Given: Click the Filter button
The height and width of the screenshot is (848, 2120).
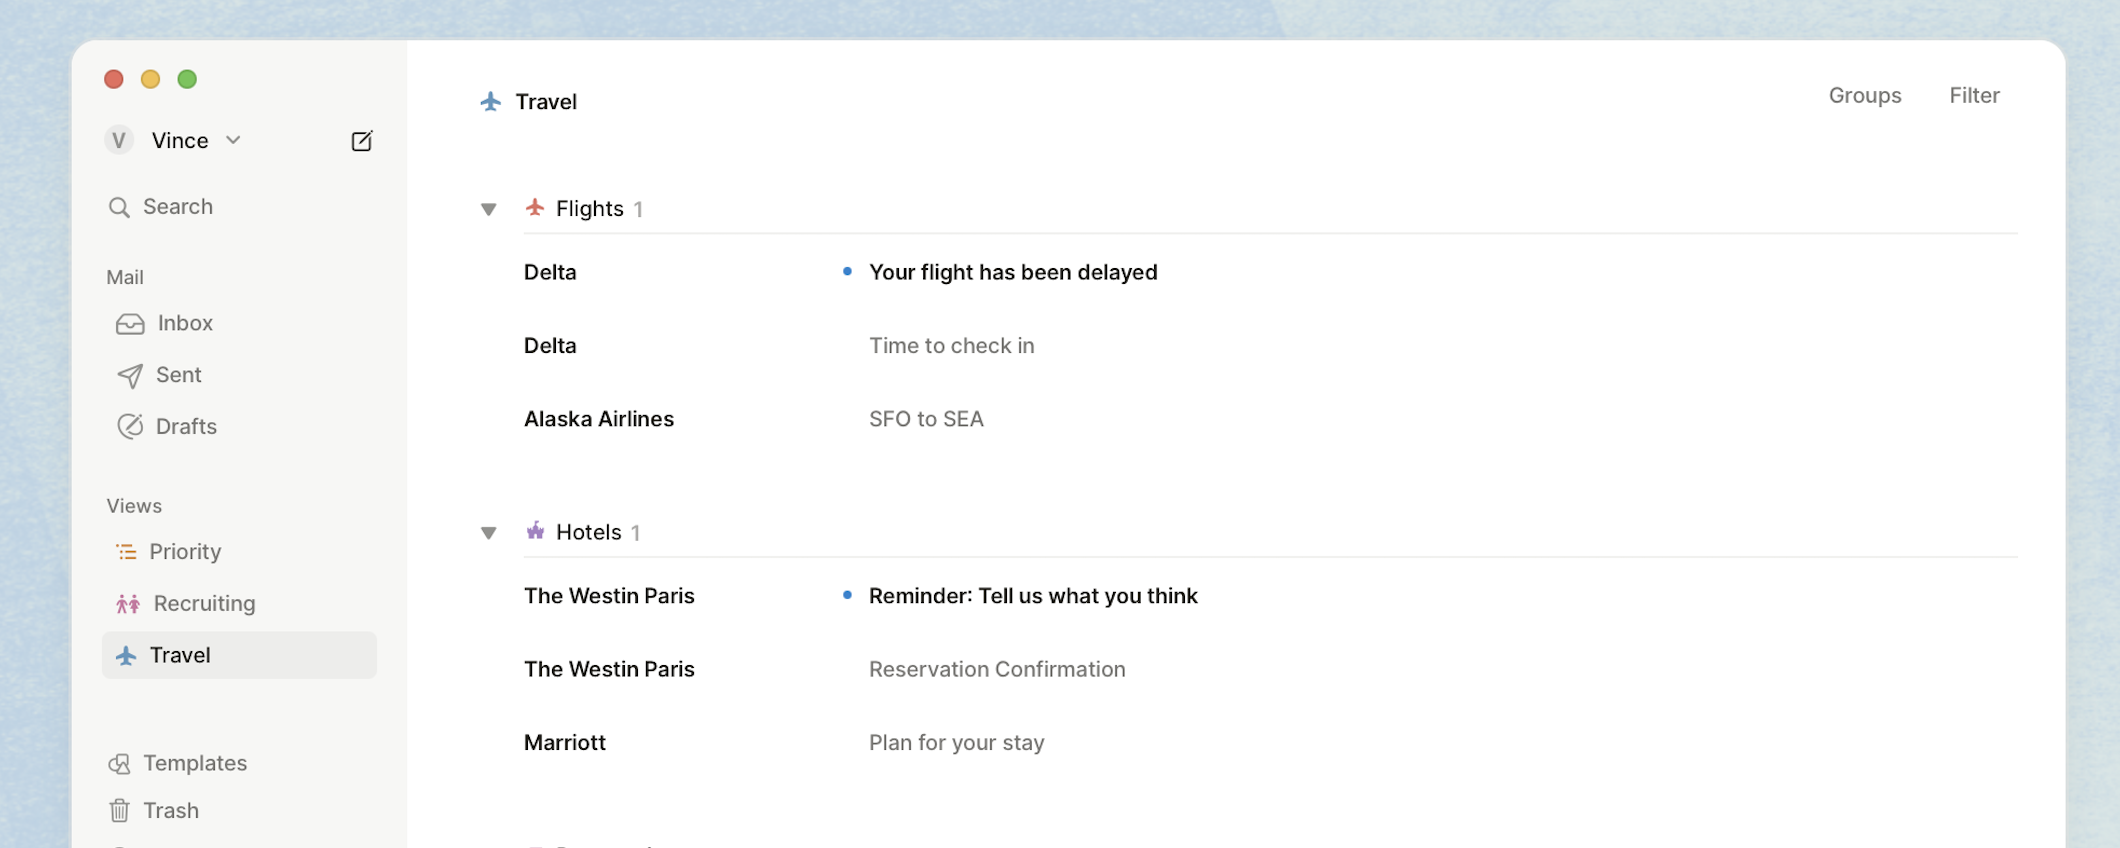Looking at the screenshot, I should (1974, 95).
